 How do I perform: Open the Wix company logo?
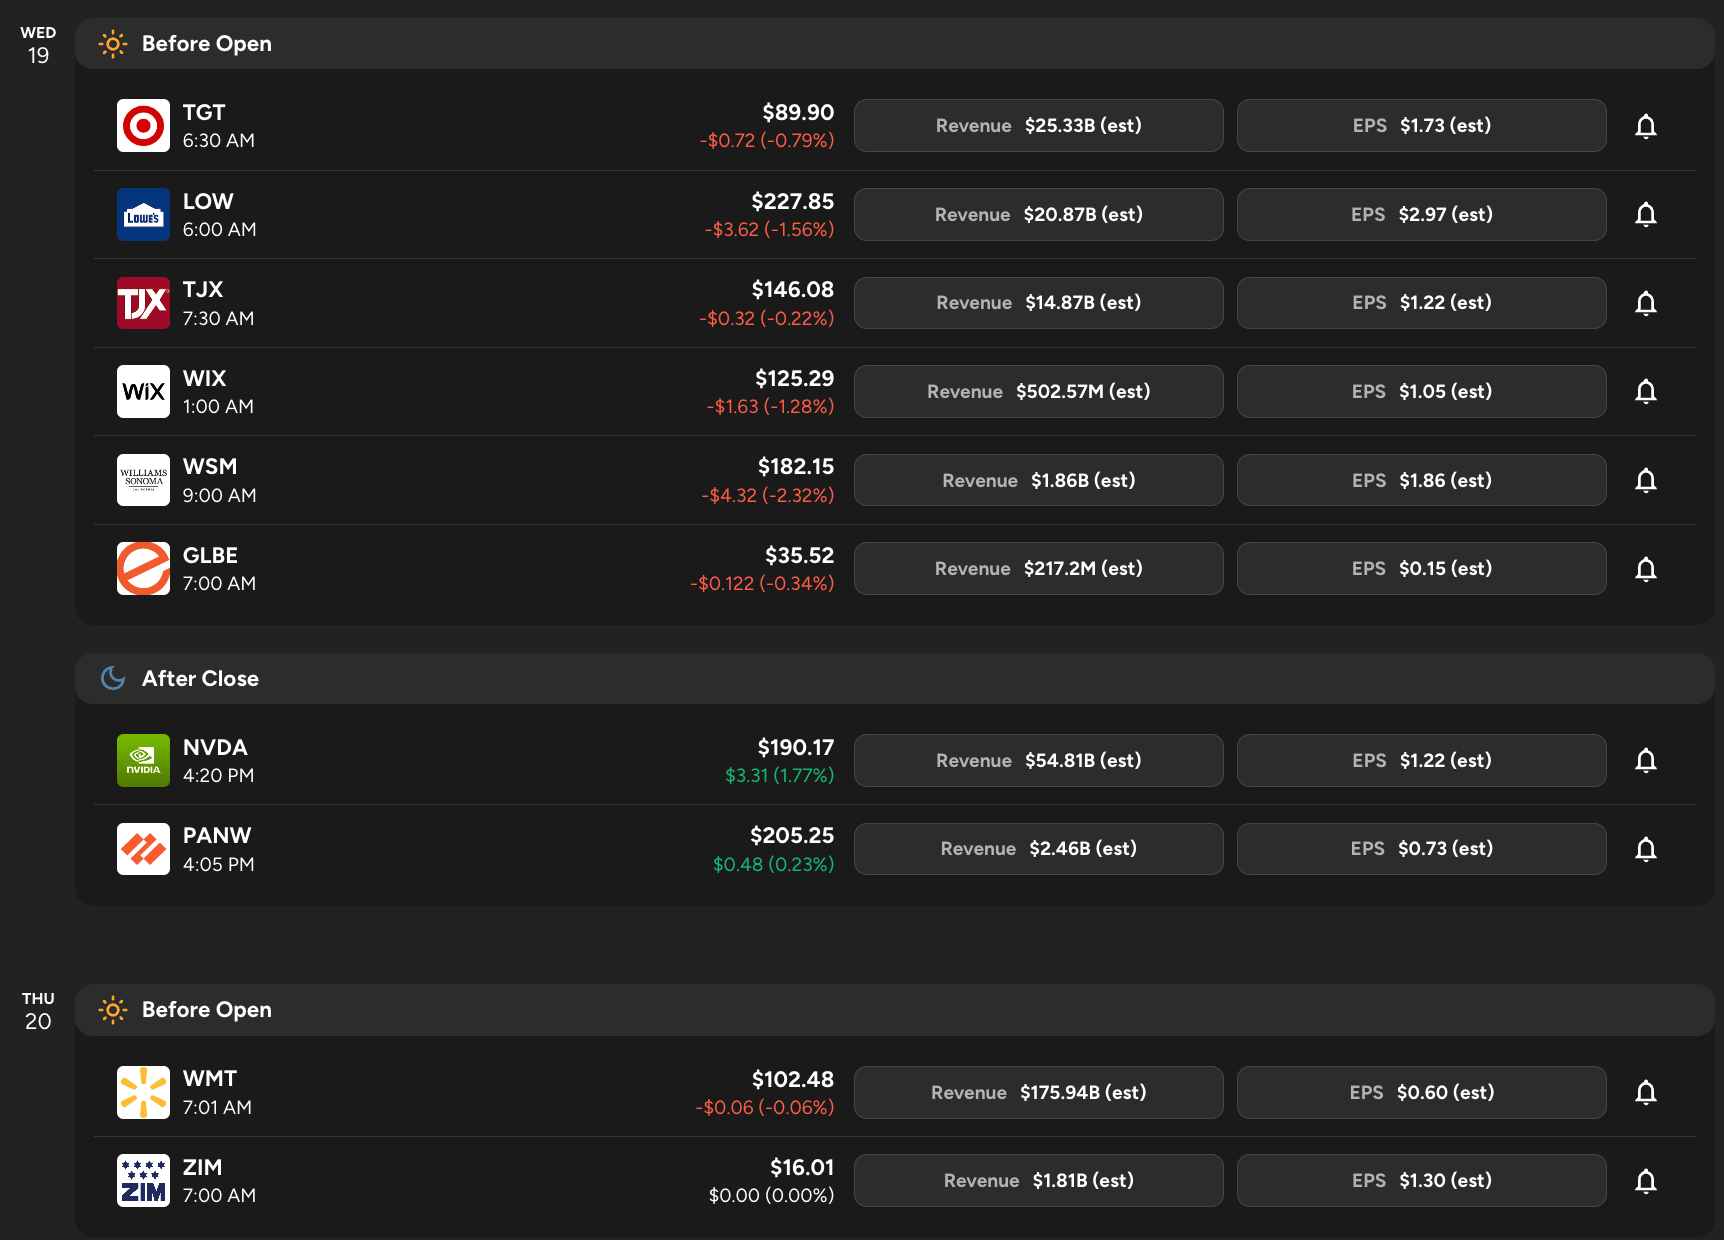tap(143, 391)
